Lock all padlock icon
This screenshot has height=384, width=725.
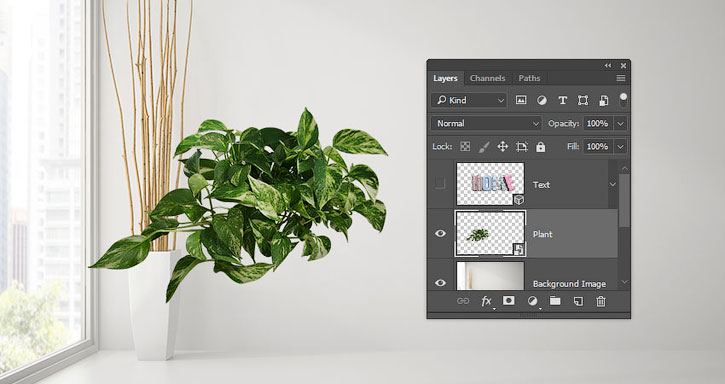pos(541,147)
